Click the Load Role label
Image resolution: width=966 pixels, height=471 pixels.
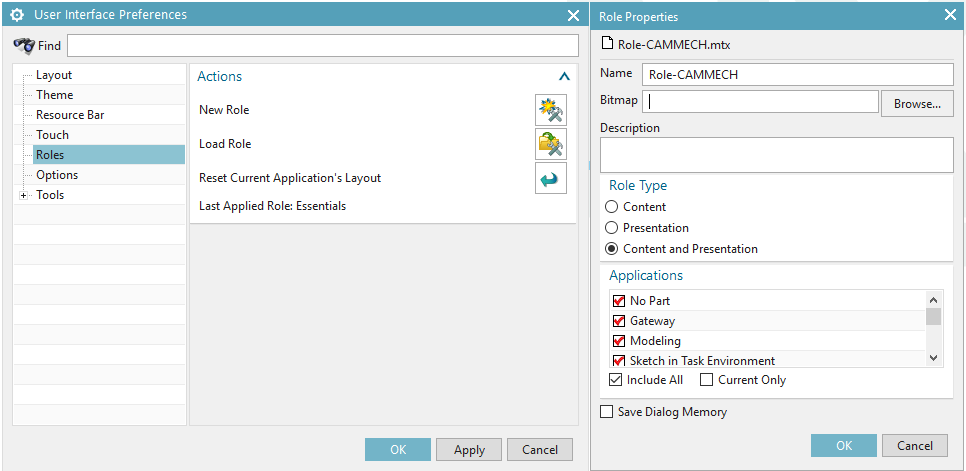tap(225, 144)
